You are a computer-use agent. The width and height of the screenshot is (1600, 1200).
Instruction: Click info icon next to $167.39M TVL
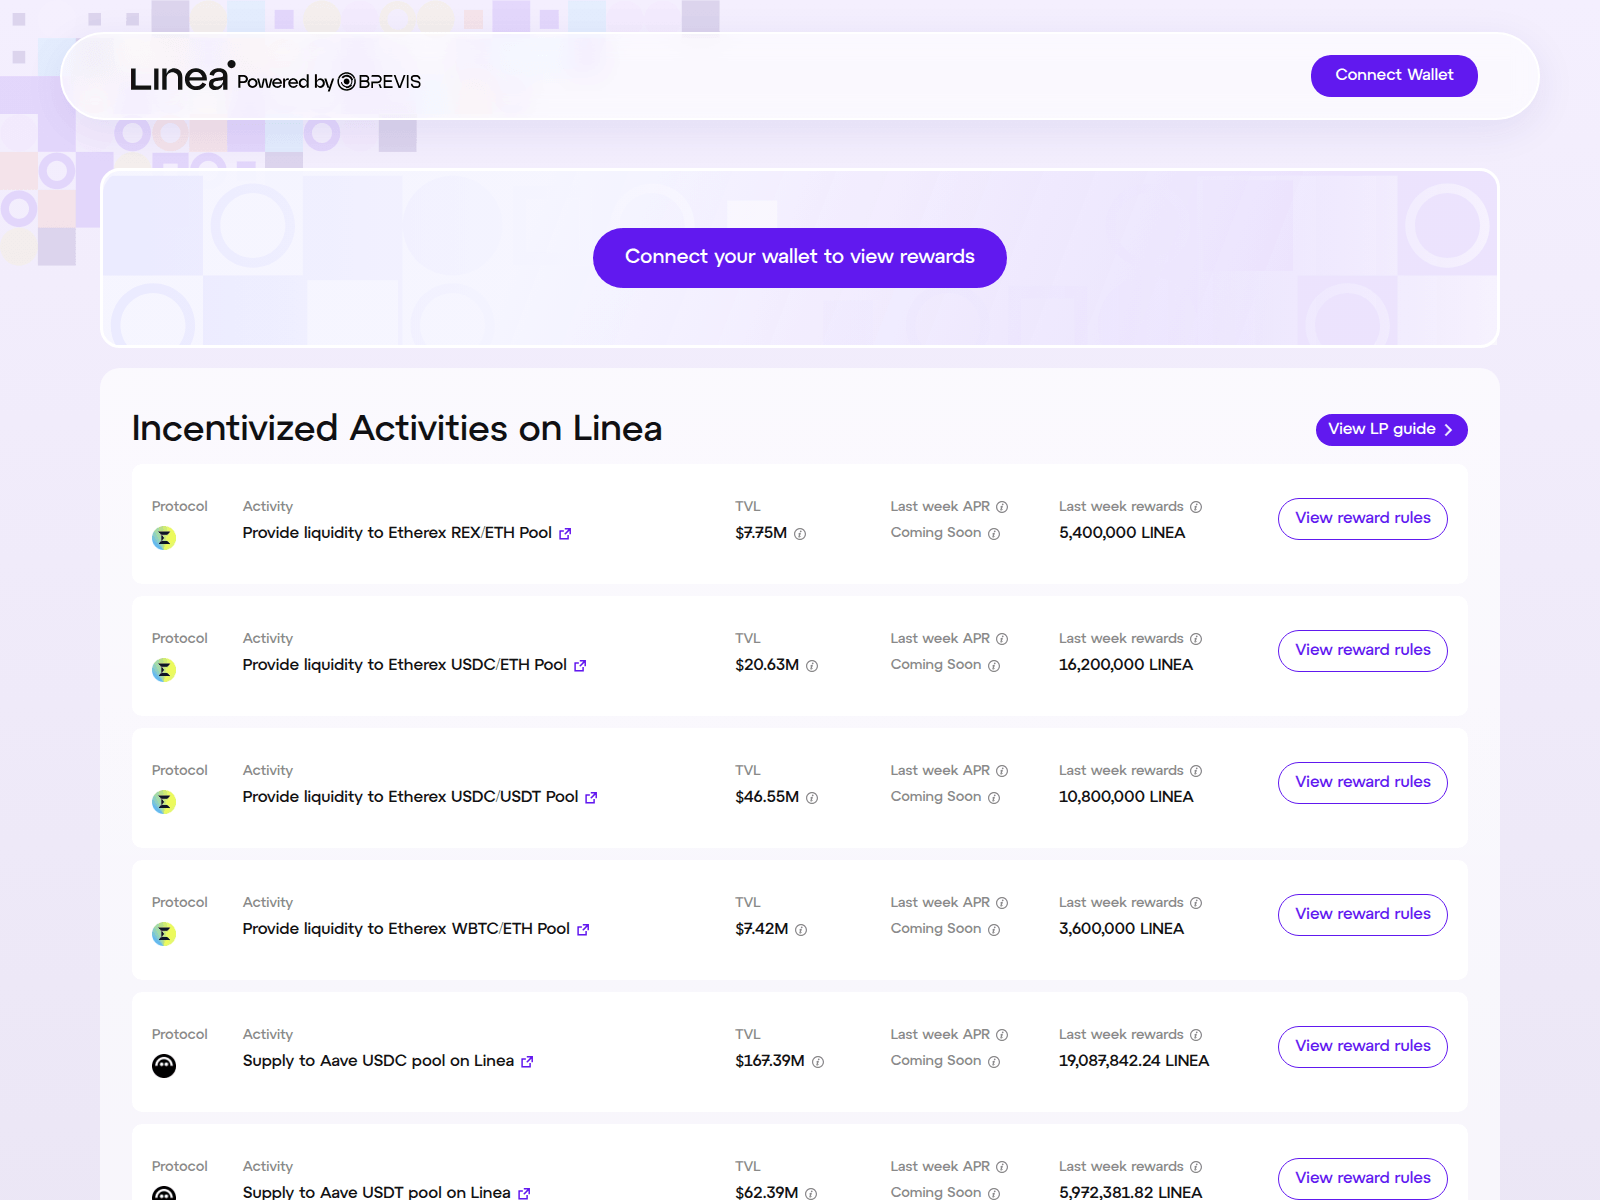[818, 1062]
